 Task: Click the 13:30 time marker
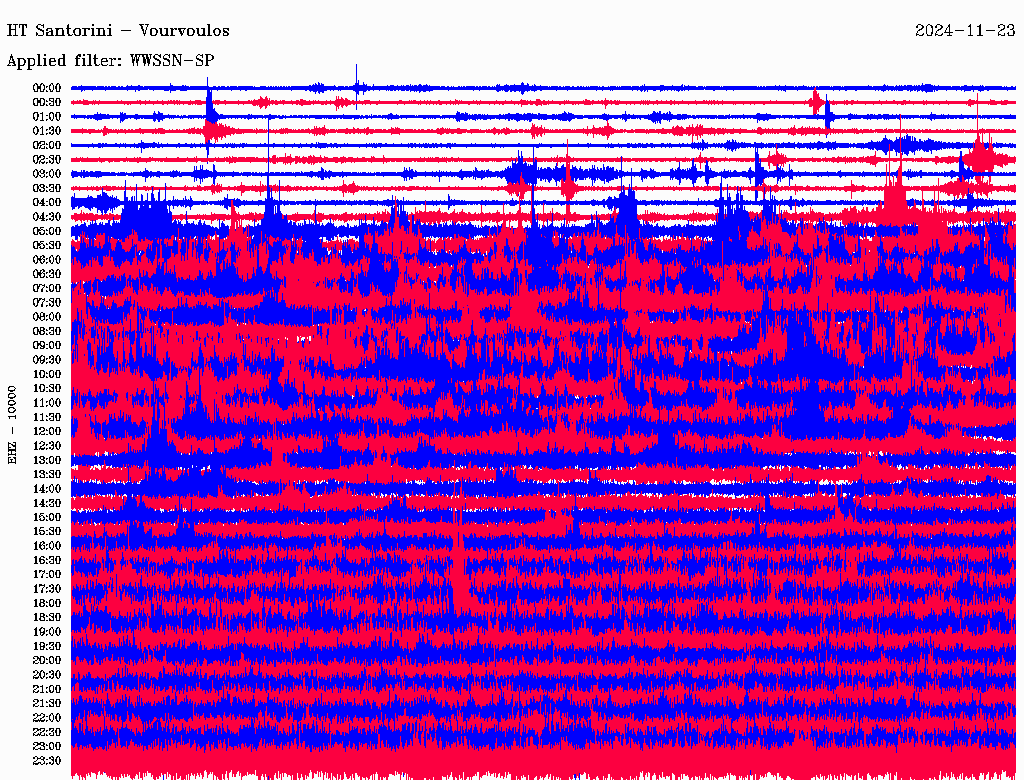pos(47,474)
